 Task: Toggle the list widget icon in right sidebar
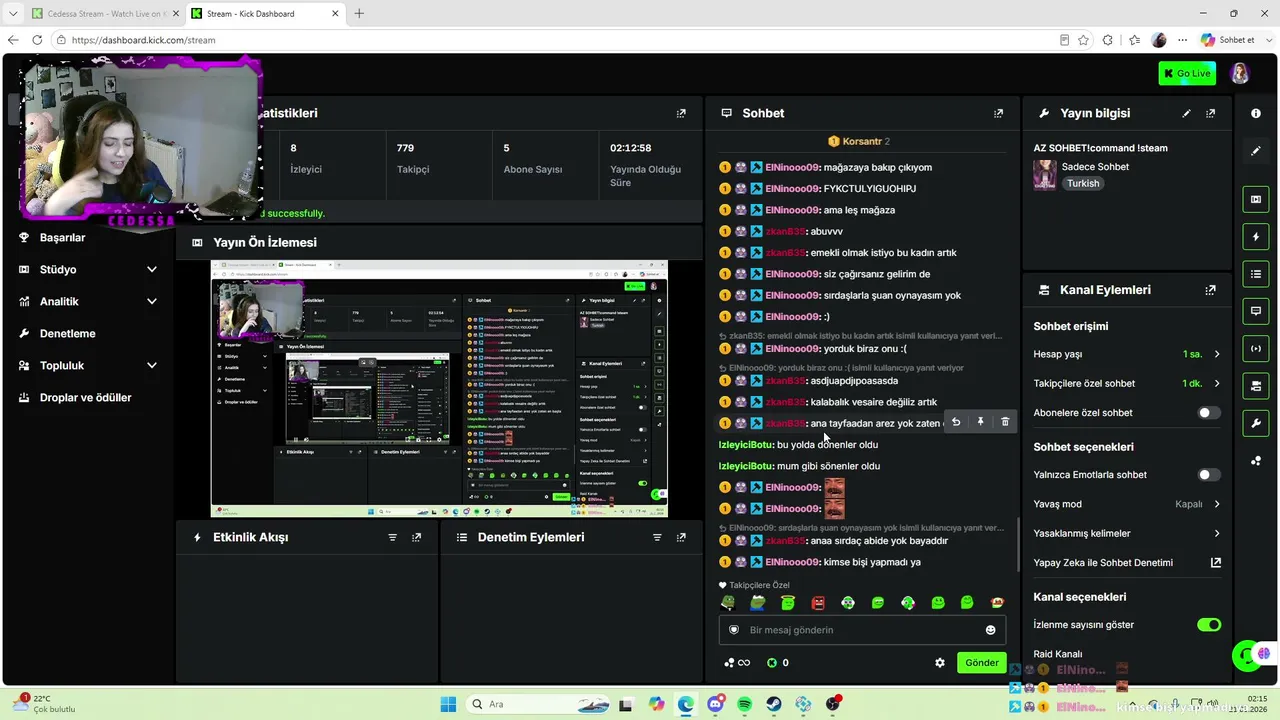click(1256, 274)
